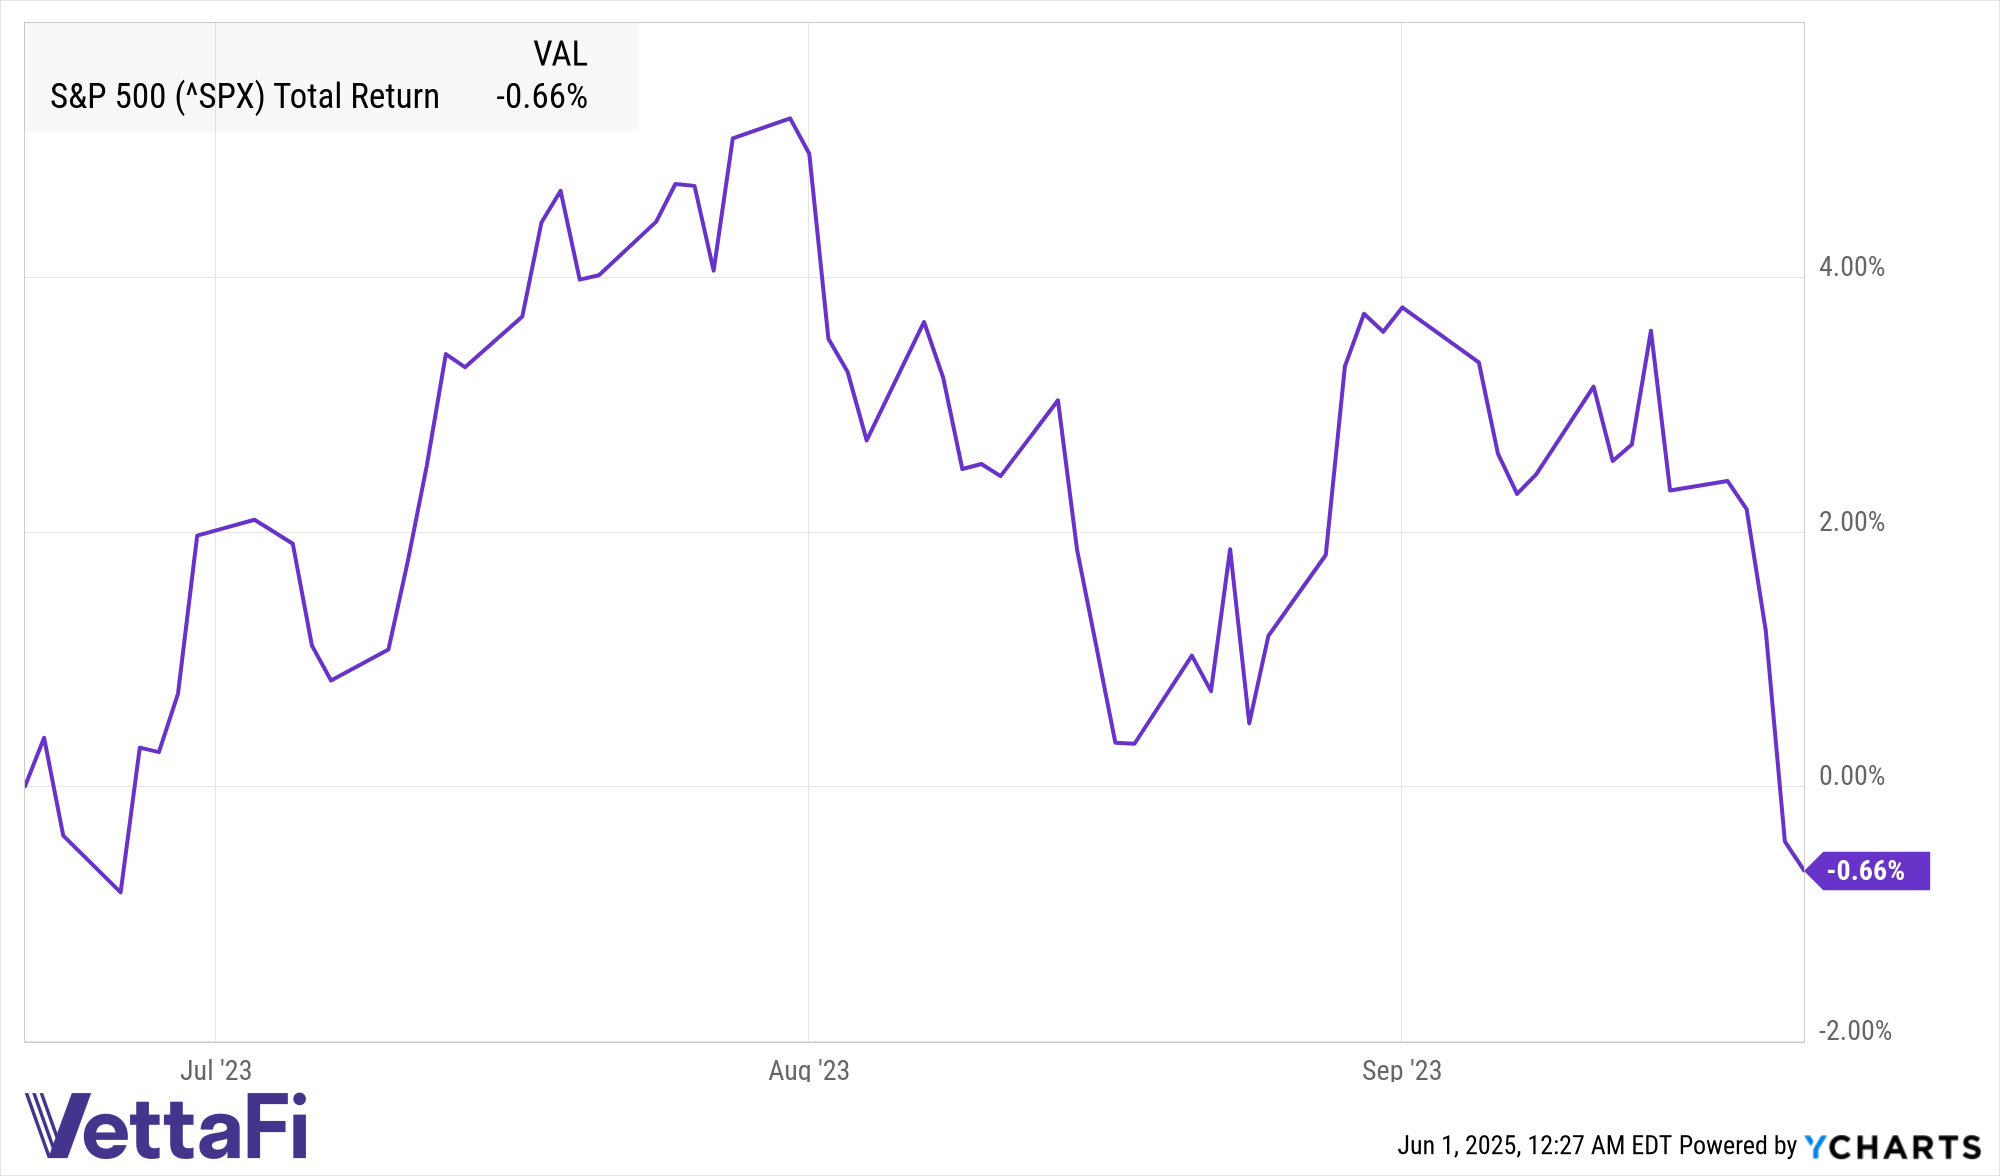Select the S&P 500 (^SPX) Total Return legend label
The height and width of the screenshot is (1176, 2000).
coord(245,96)
